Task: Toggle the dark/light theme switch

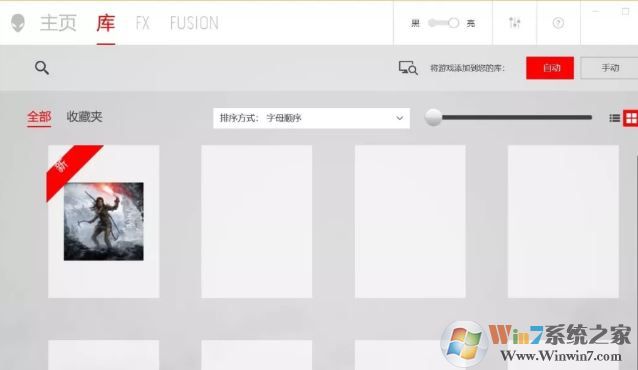Action: (444, 23)
